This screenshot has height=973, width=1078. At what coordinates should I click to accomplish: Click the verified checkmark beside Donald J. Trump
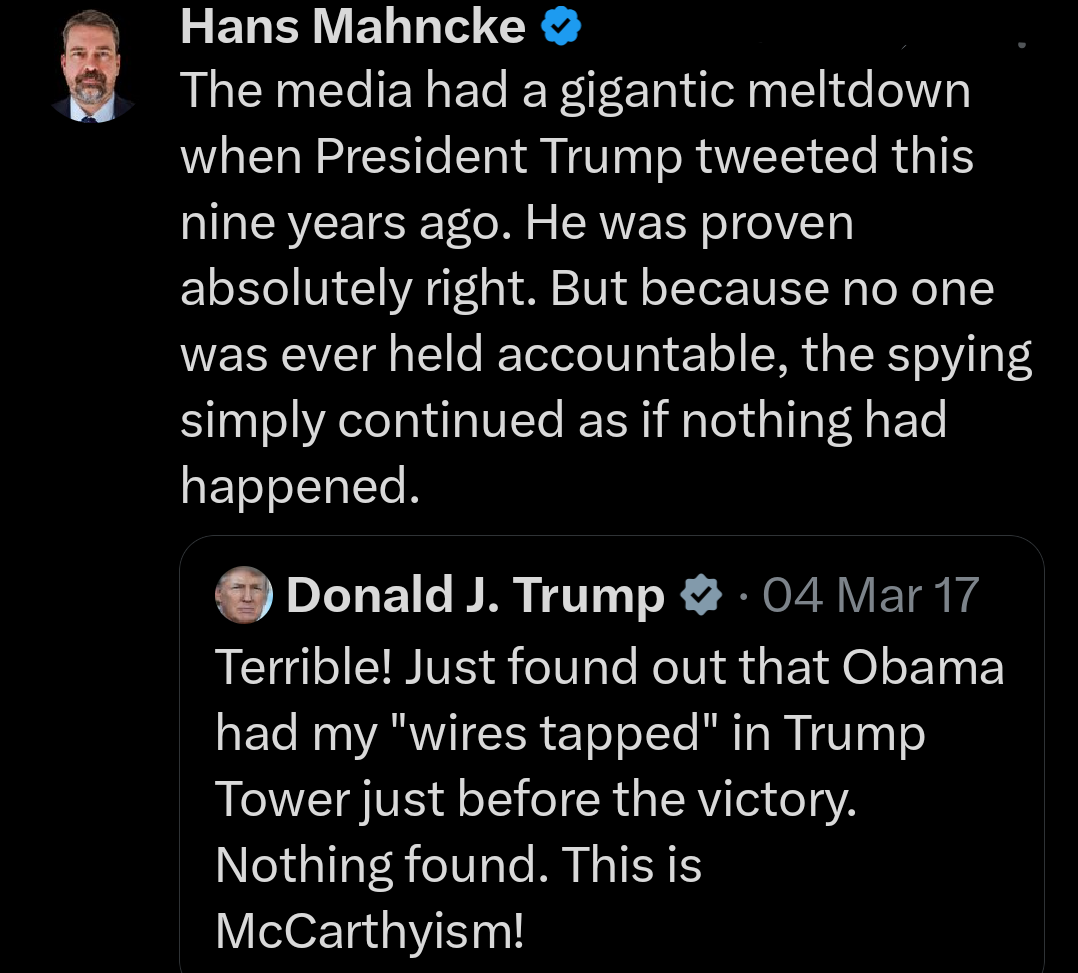coord(701,594)
